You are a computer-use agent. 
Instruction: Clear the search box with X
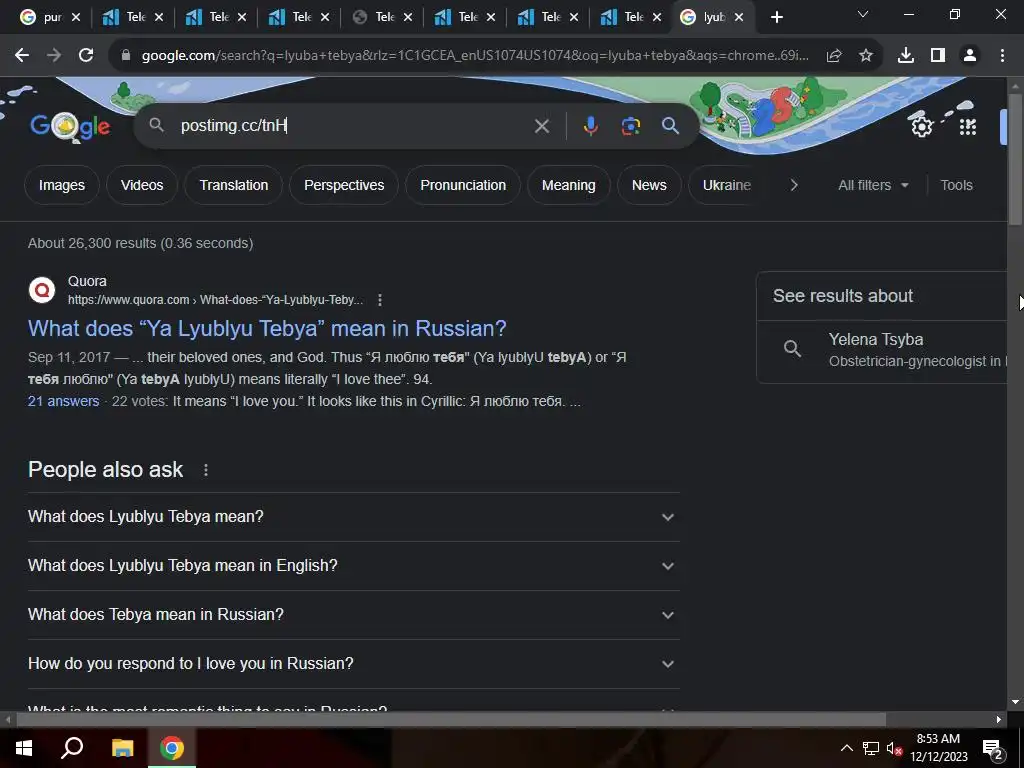pyautogui.click(x=541, y=125)
